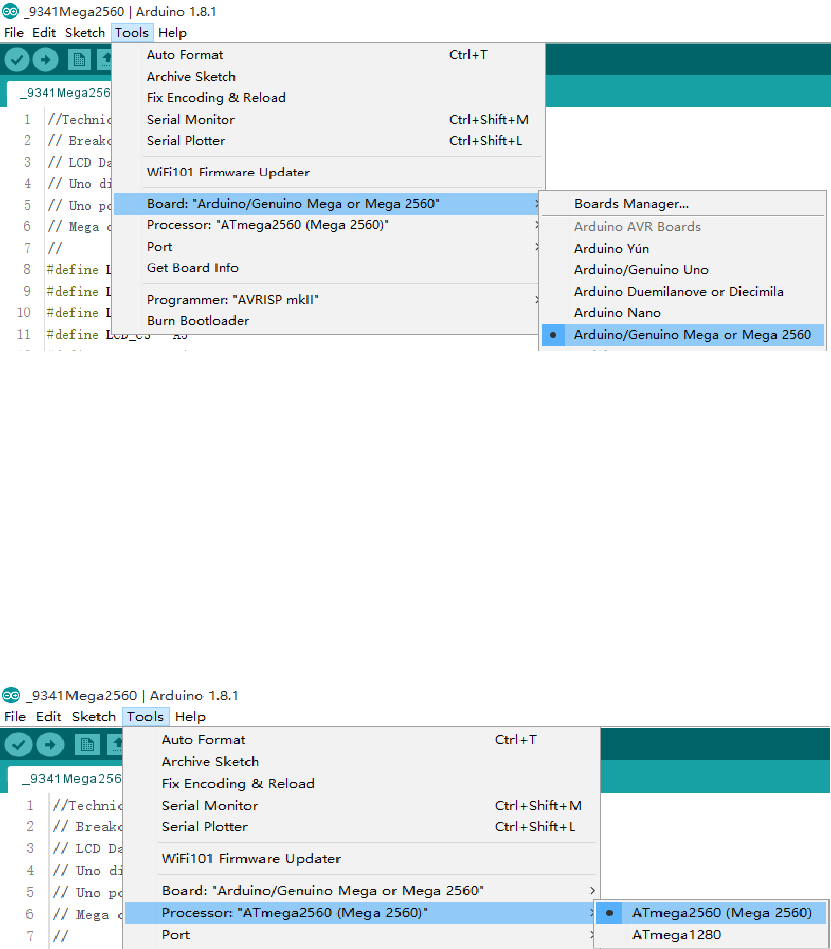This screenshot has height=949, width=831.
Task: Select Arduino/Genuino Mega or Mega 2560 board
Action: point(683,335)
